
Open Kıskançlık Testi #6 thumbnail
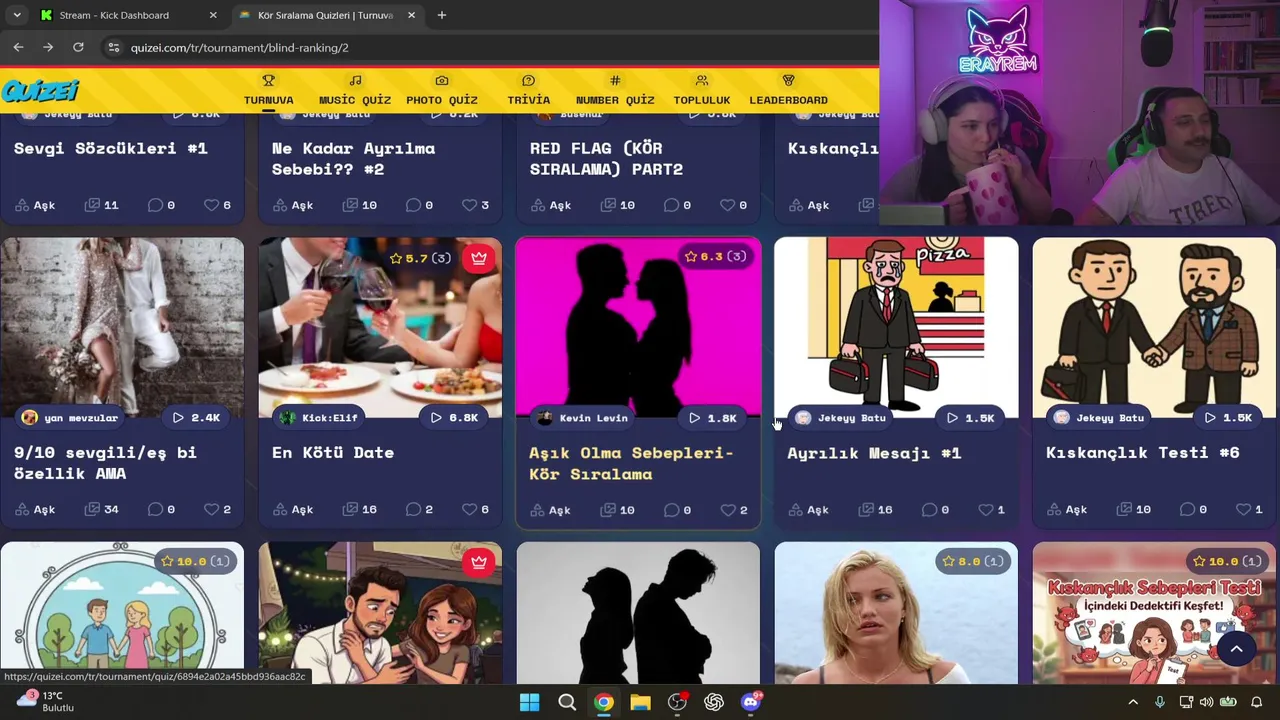click(x=1154, y=327)
